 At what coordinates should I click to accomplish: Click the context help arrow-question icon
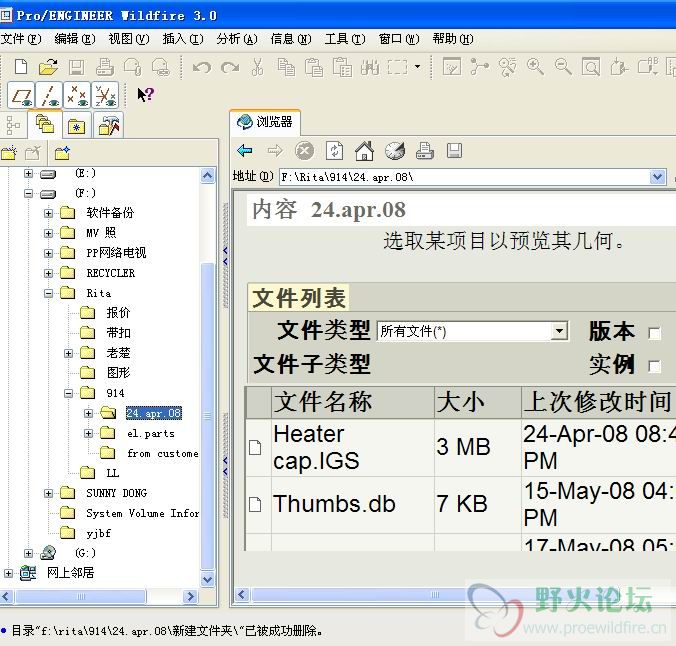[x=146, y=94]
